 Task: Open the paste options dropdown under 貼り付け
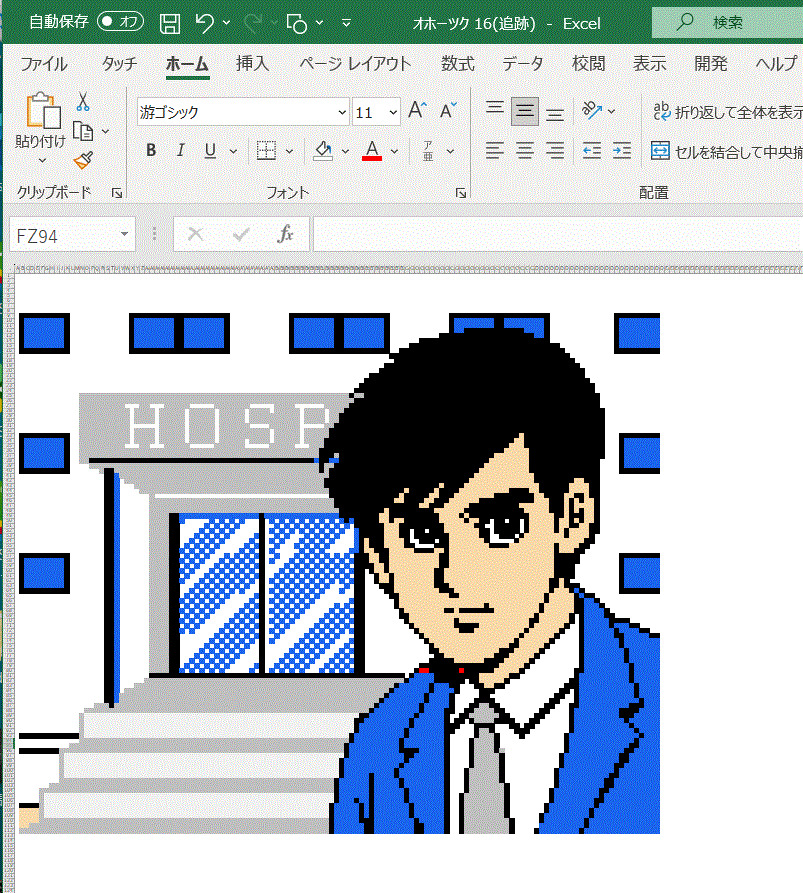click(x=42, y=161)
